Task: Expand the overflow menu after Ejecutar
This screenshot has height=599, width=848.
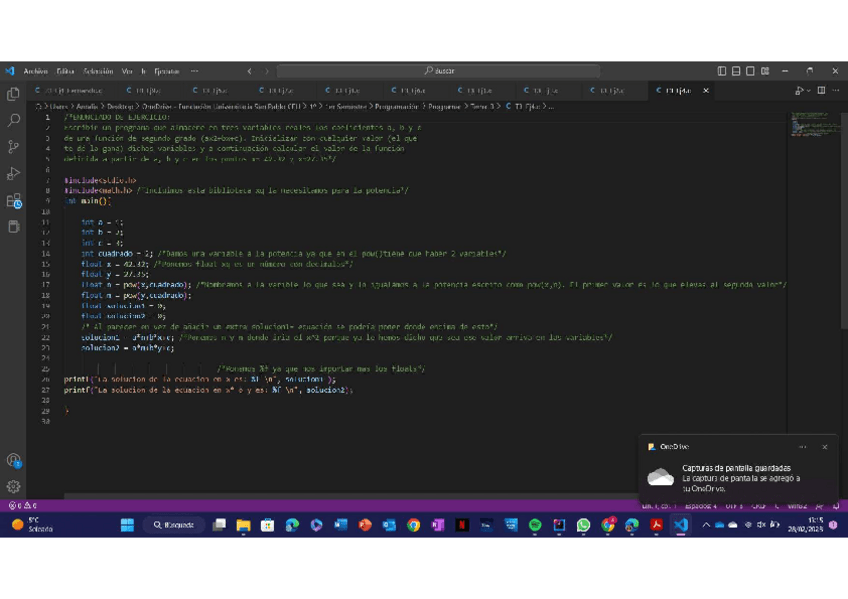Action: [194, 71]
